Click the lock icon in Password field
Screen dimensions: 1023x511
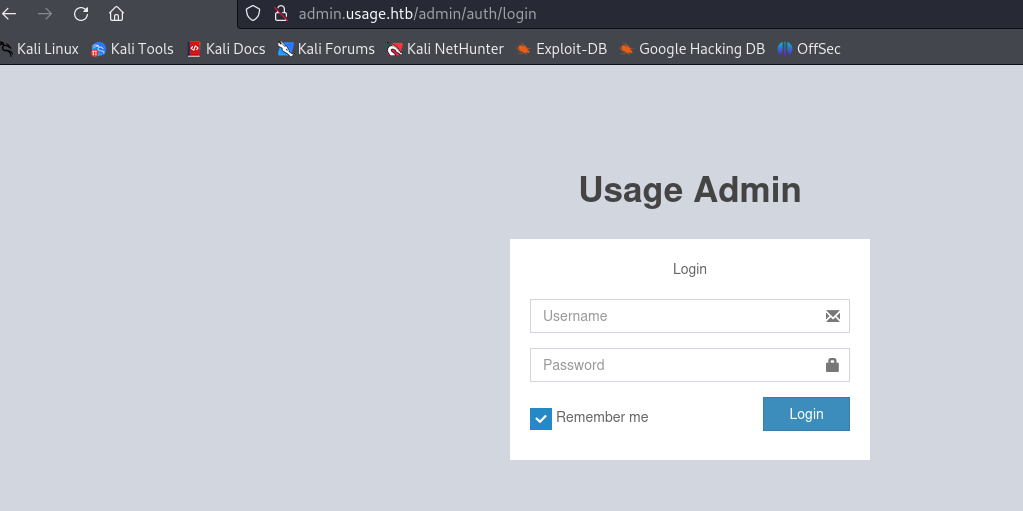click(832, 365)
